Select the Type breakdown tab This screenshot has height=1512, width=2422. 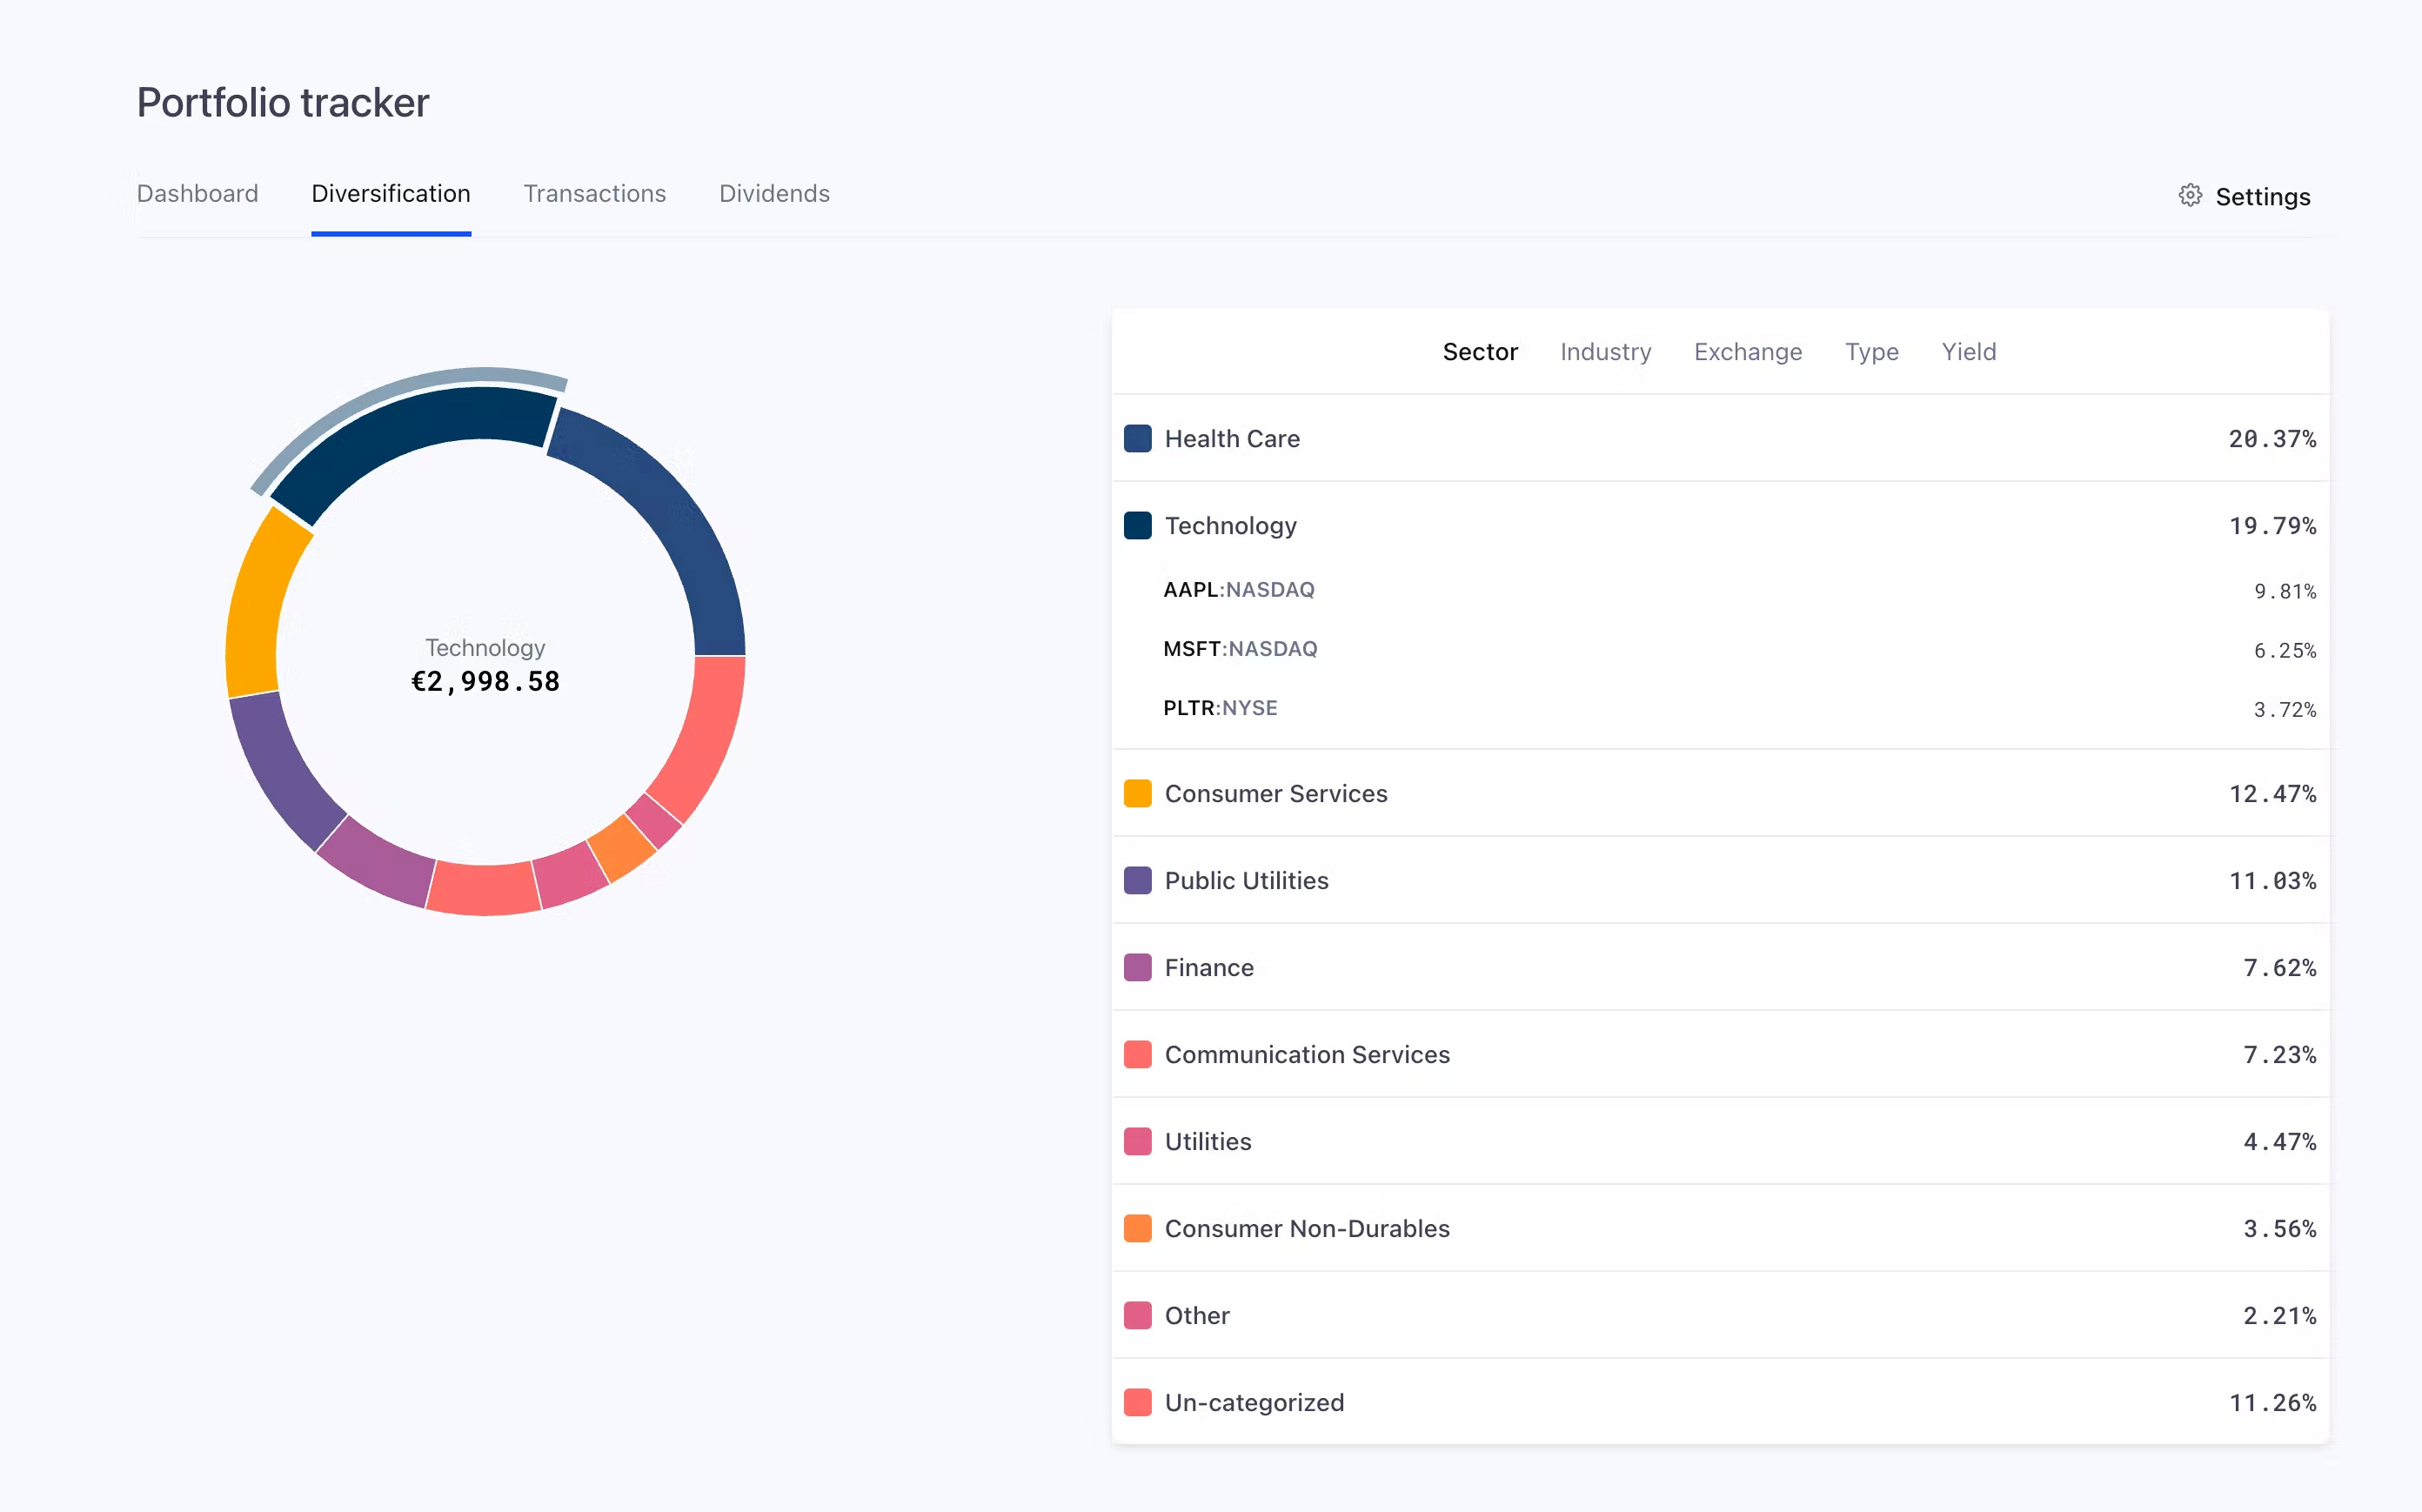[x=1871, y=352]
